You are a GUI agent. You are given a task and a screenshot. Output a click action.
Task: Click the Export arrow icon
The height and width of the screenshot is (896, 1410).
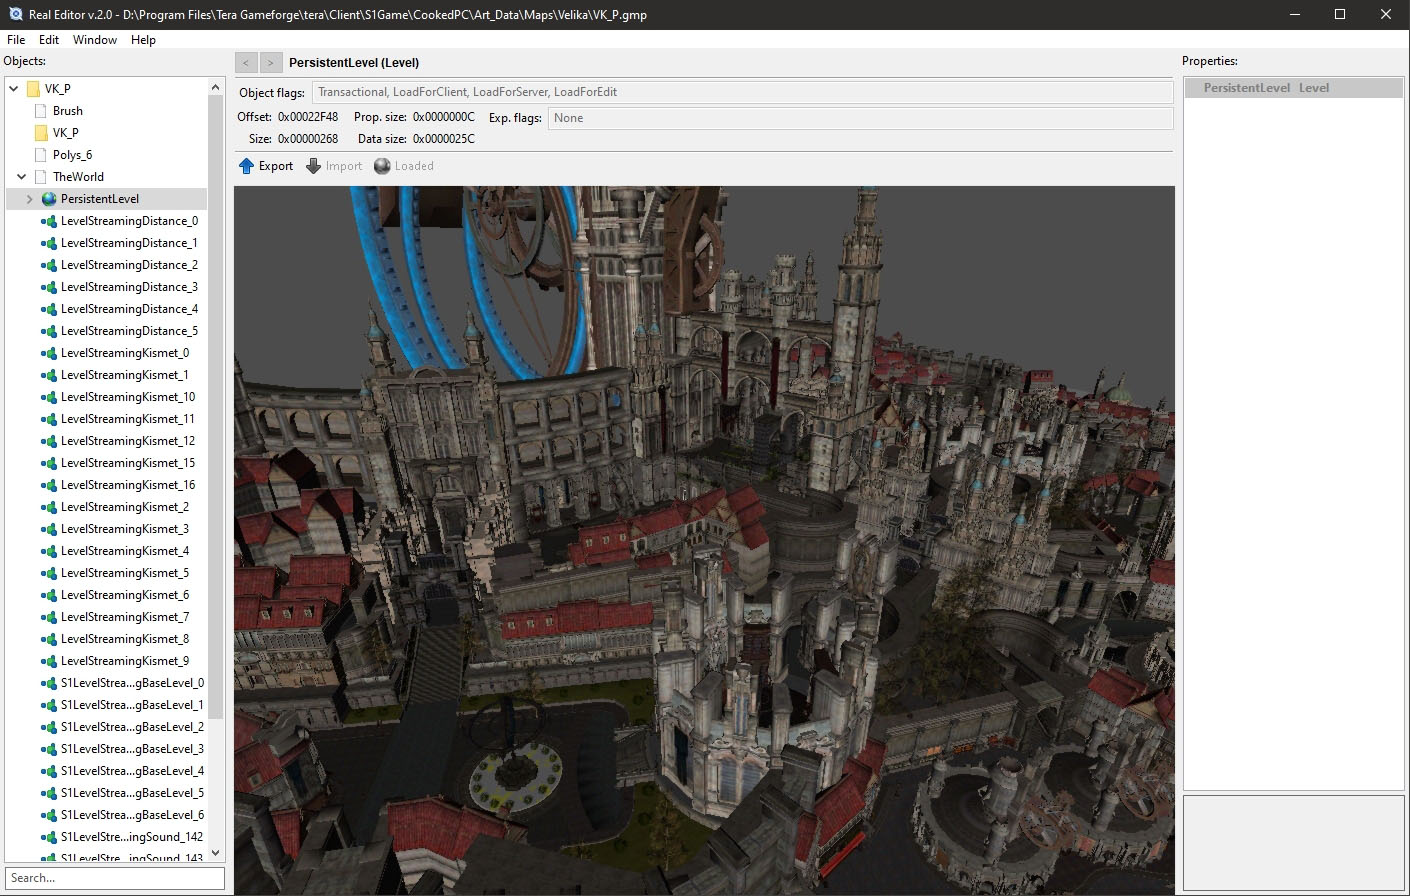[x=246, y=166]
